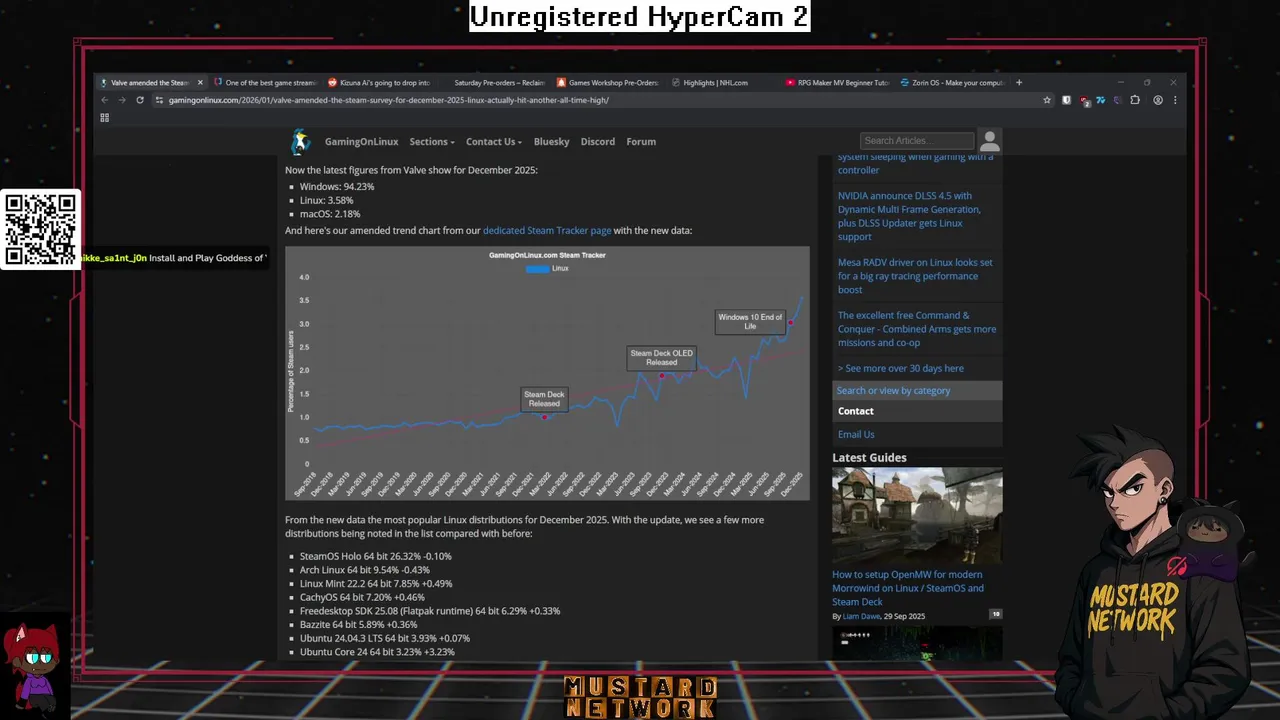This screenshot has width=1280, height=720.
Task: Click See more over 30 days here
Action: 901,368
